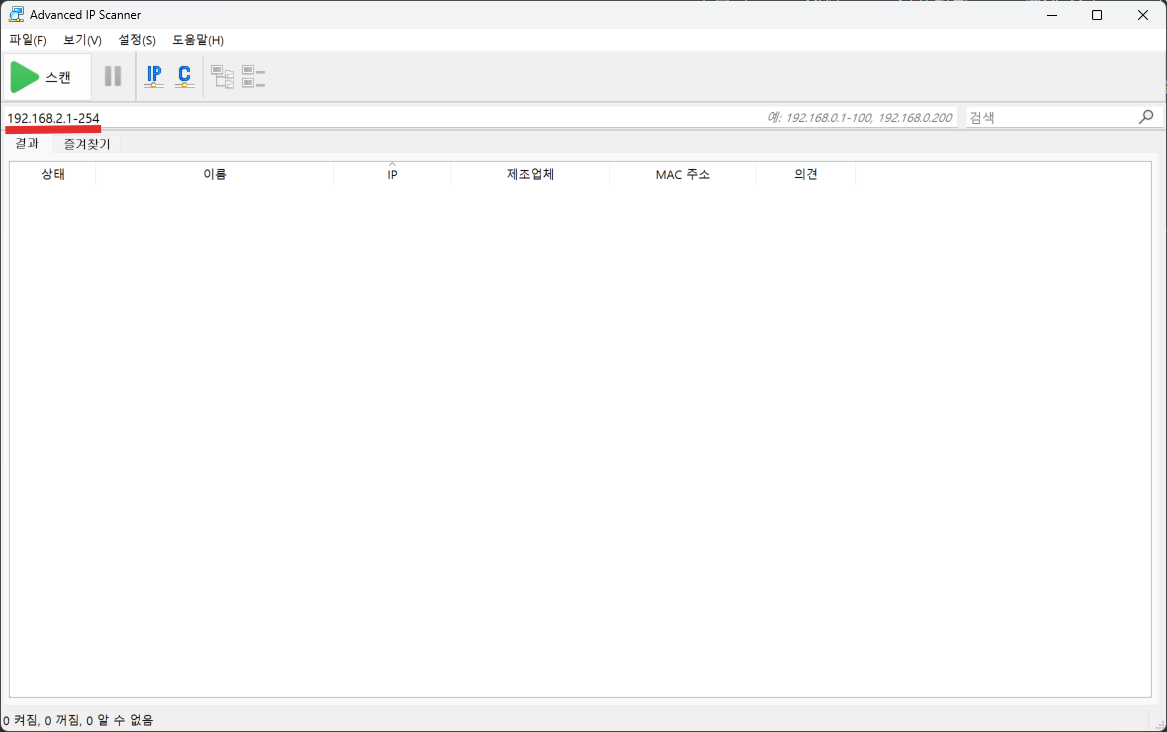The image size is (1167, 732).
Task: Maximize the Advanced IP Scanner window
Action: (x=1097, y=15)
